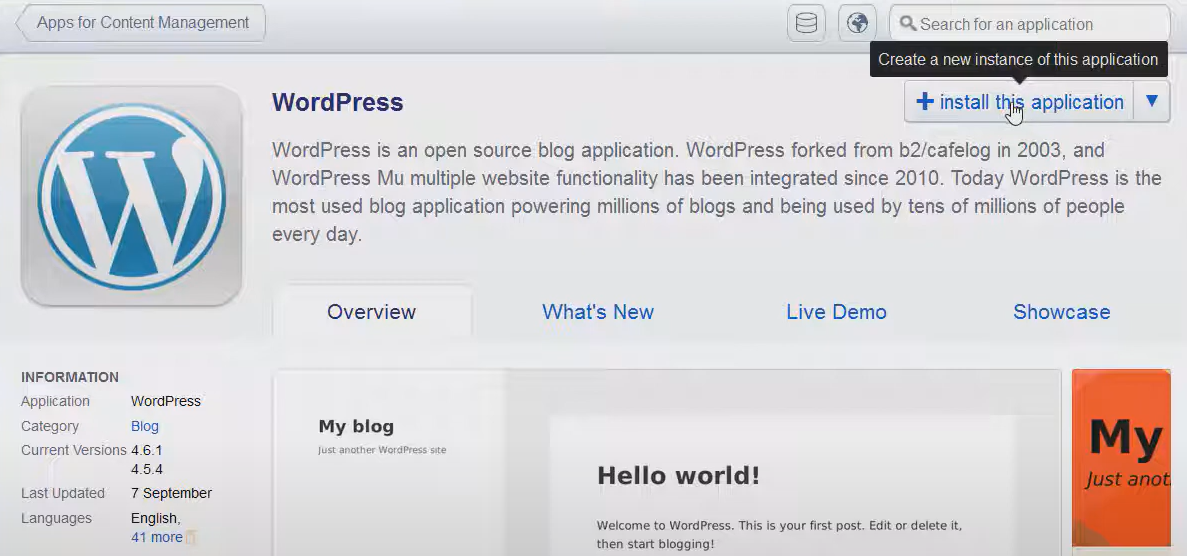
Task: Open the orange screenshot thumbnail
Action: pyautogui.click(x=1122, y=458)
